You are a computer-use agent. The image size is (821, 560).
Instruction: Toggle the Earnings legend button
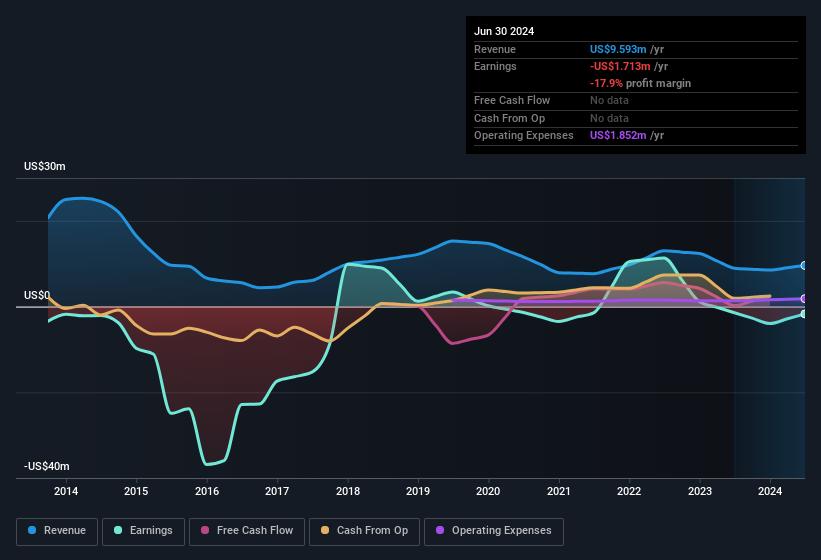click(x=143, y=531)
